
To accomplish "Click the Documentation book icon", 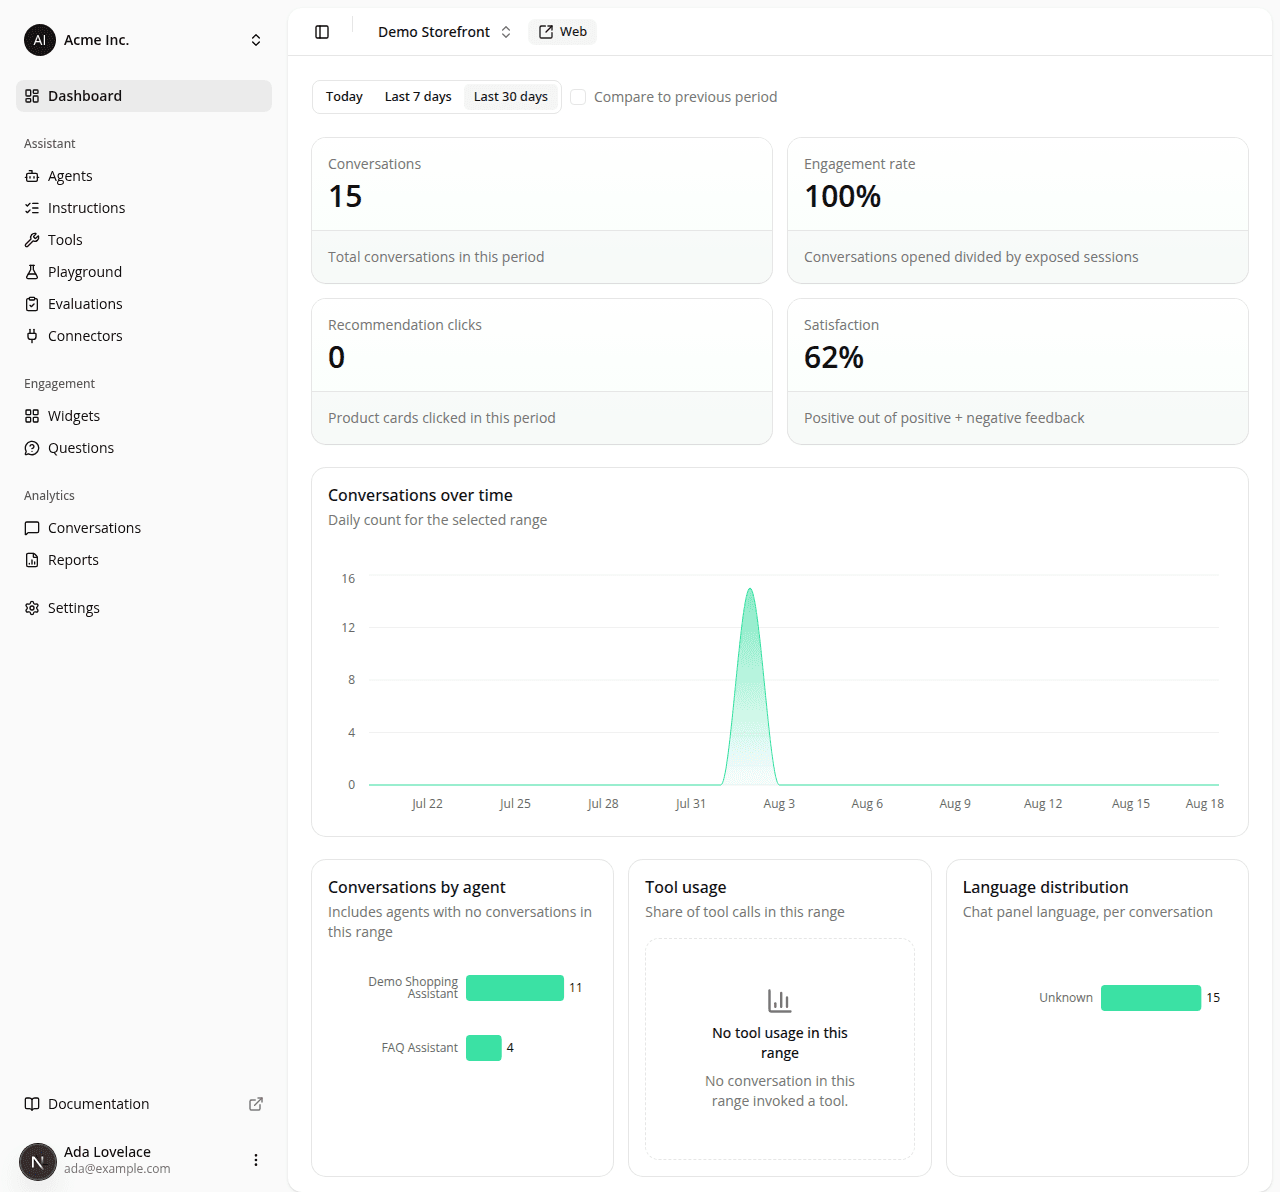I will coord(32,1104).
